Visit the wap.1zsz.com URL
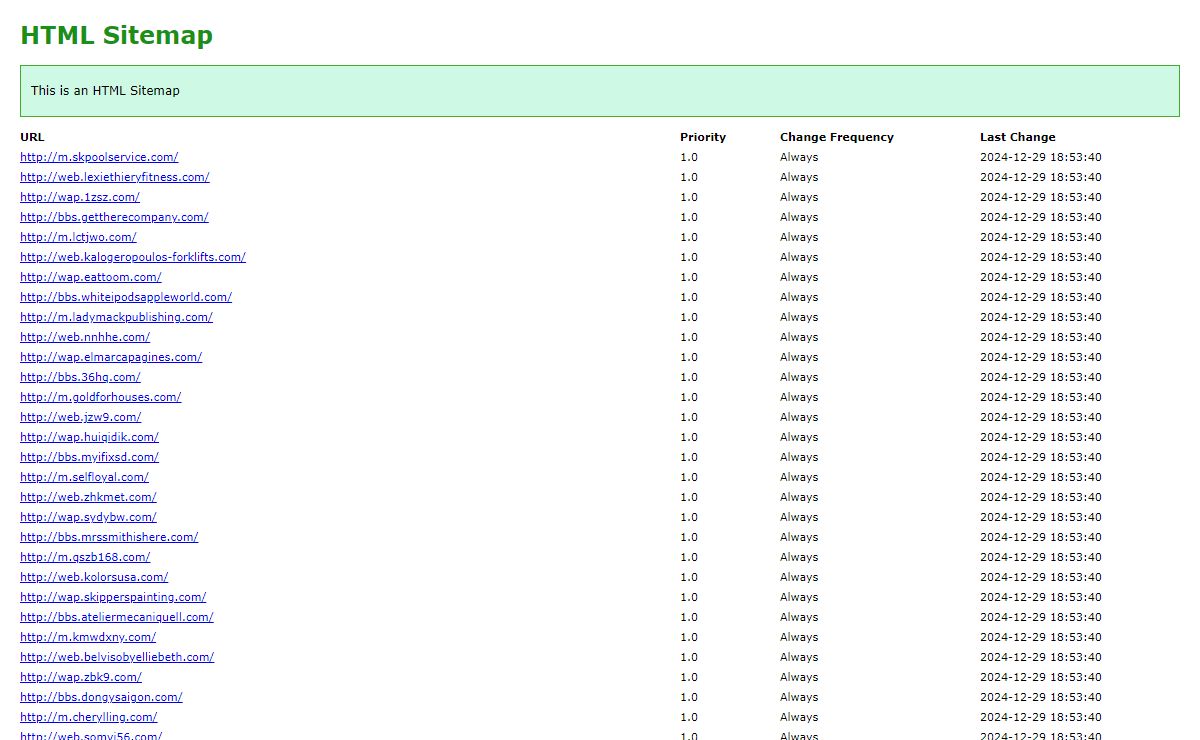The width and height of the screenshot is (1200, 740). [x=80, y=197]
